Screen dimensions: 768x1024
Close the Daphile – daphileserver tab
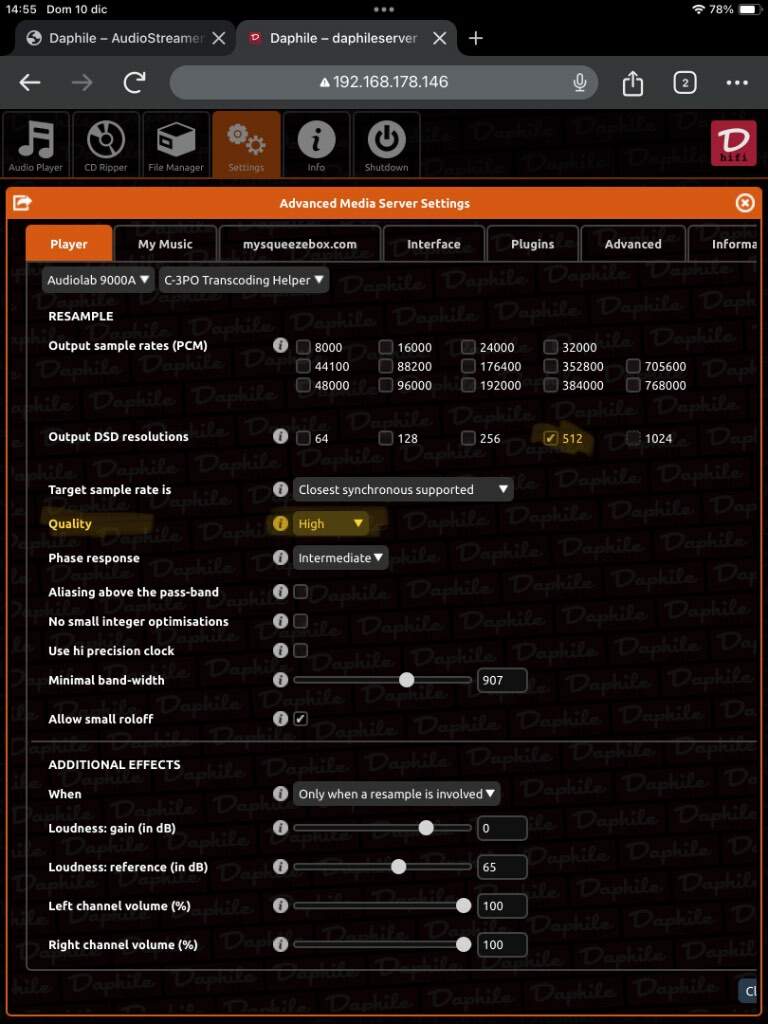[x=440, y=39]
